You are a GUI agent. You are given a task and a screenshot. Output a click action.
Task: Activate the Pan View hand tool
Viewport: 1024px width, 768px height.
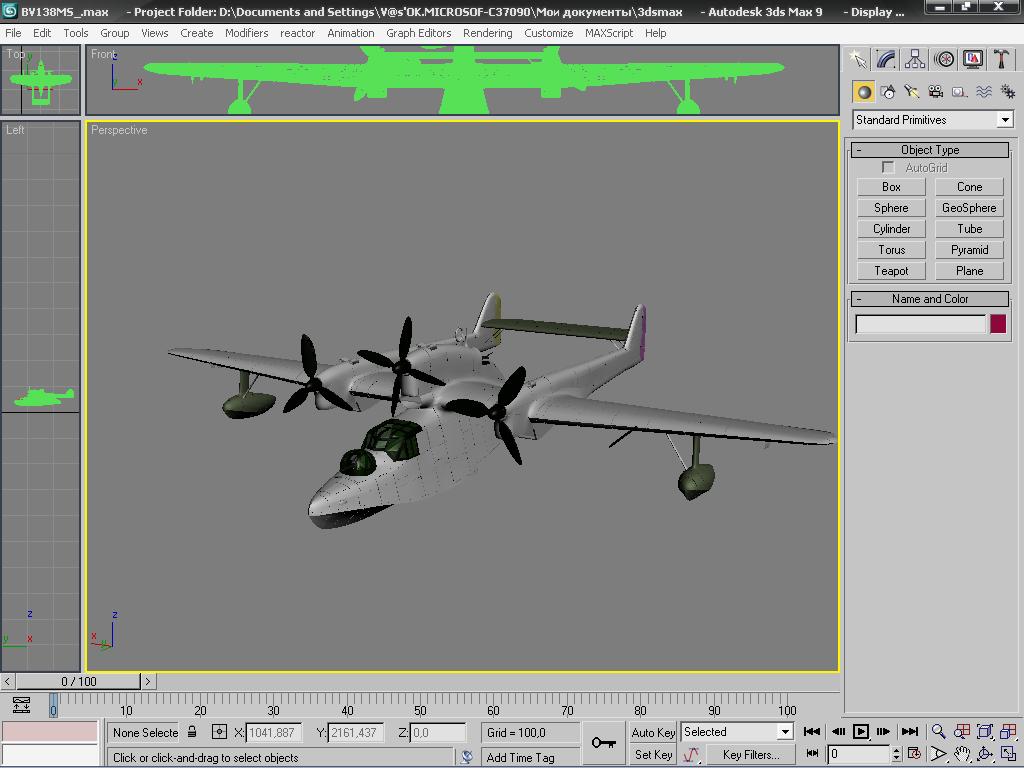[x=962, y=754]
